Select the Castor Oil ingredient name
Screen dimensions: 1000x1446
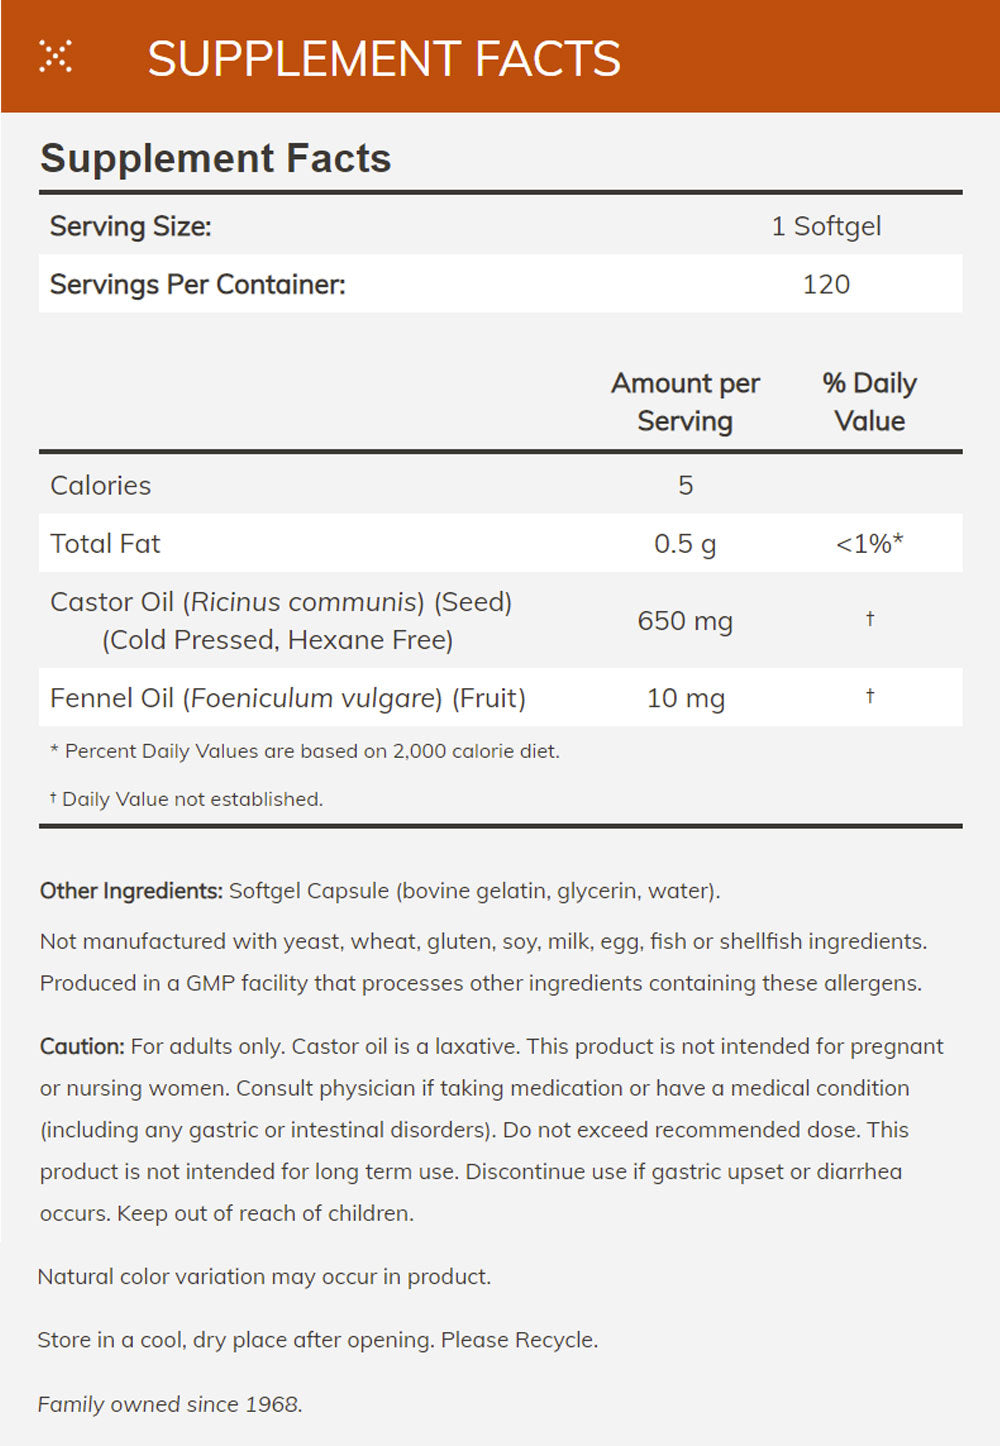coord(281,602)
